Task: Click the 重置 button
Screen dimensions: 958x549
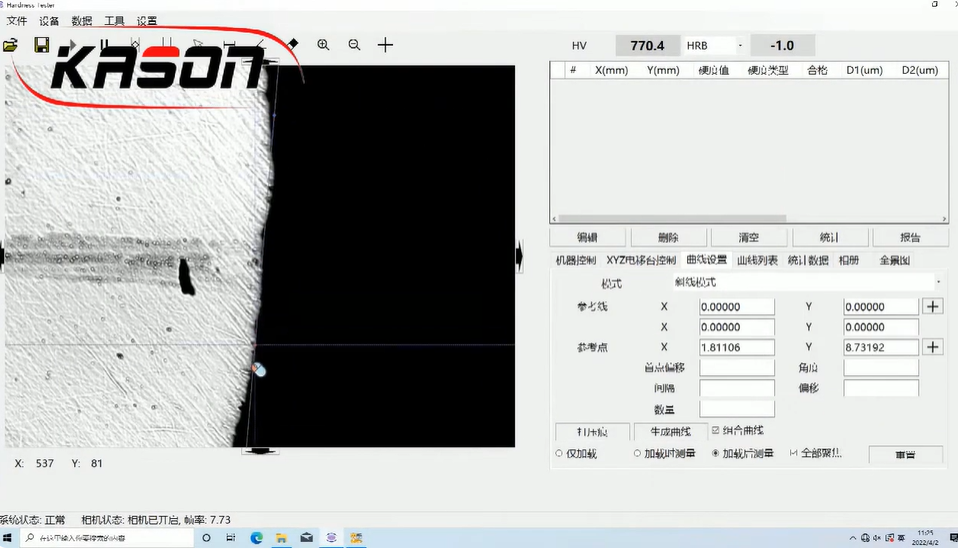Action: tap(905, 454)
